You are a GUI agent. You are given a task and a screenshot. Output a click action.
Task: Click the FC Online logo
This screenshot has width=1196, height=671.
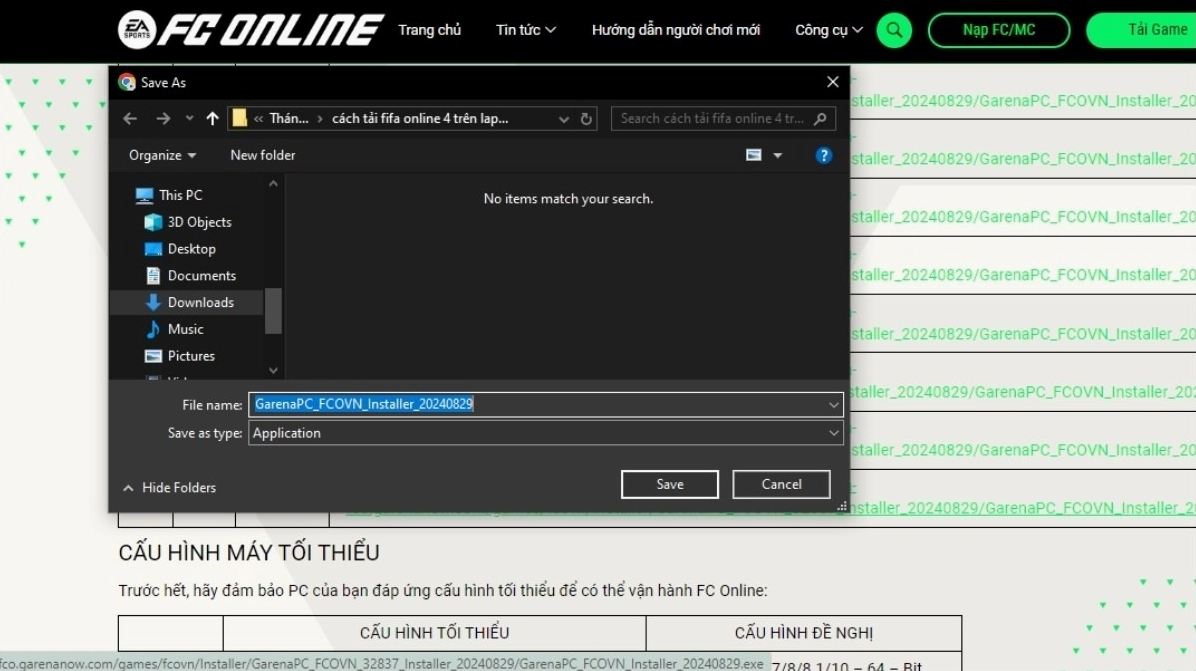[250, 30]
